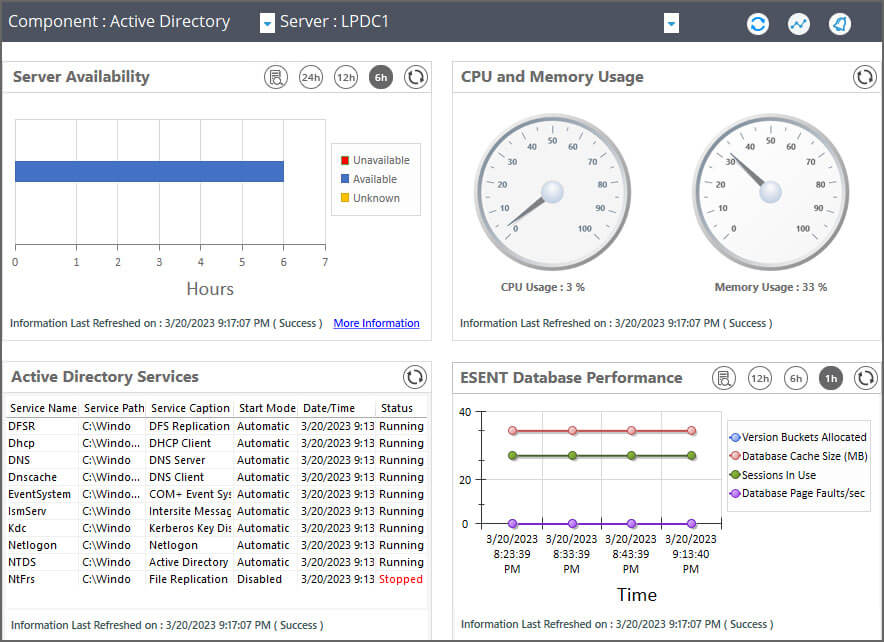The image size is (884, 642).
Task: Select 24h range for Server Availability
Action: (x=311, y=77)
